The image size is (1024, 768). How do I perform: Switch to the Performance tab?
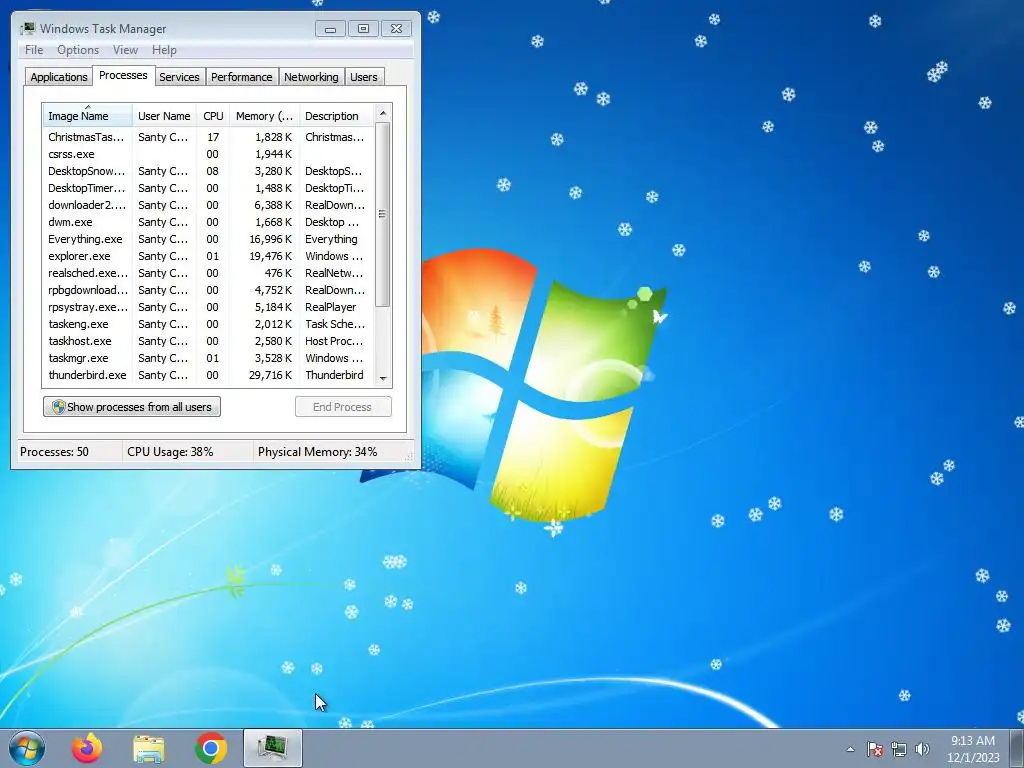click(242, 76)
